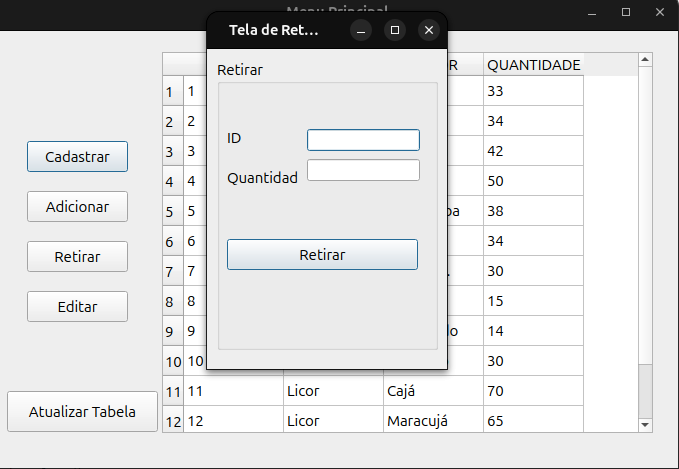Image resolution: width=679 pixels, height=469 pixels.
Task: Refresh data with Atualizar Tabela
Action: click(82, 411)
